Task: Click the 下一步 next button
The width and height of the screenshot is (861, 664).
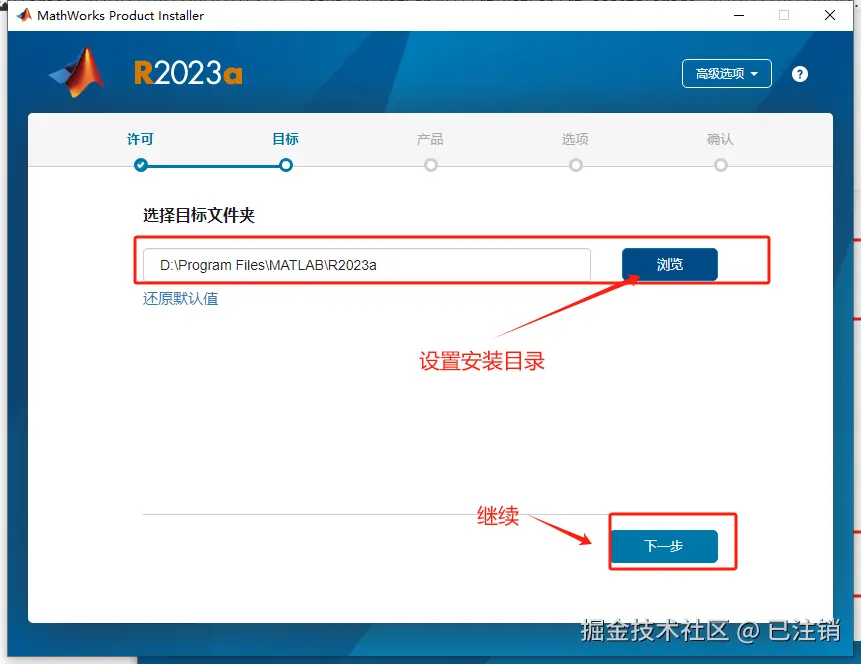Action: pyautogui.click(x=663, y=546)
